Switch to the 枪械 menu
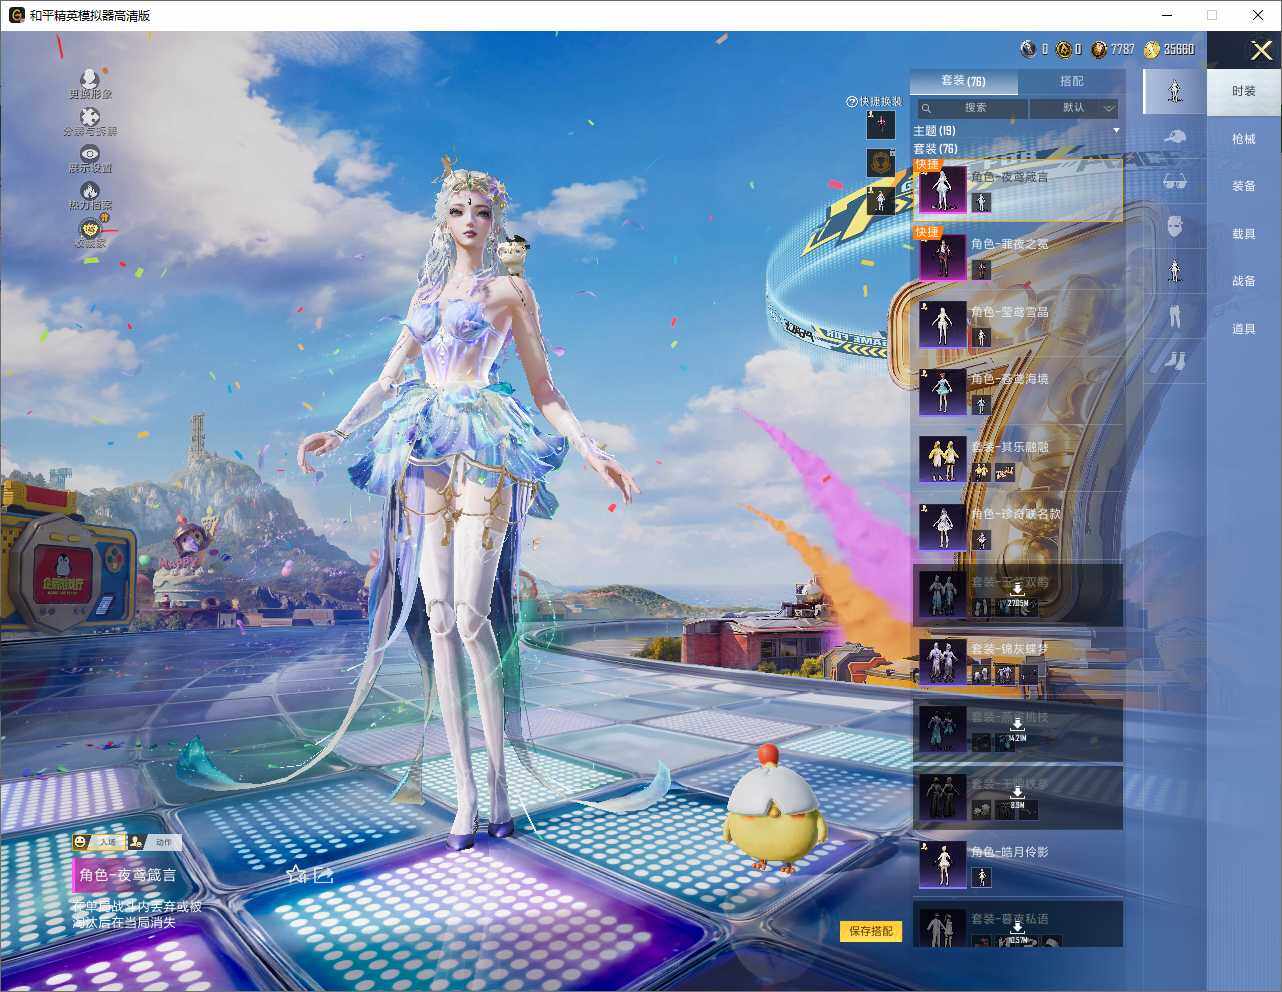This screenshot has width=1282, height=992. [x=1244, y=139]
